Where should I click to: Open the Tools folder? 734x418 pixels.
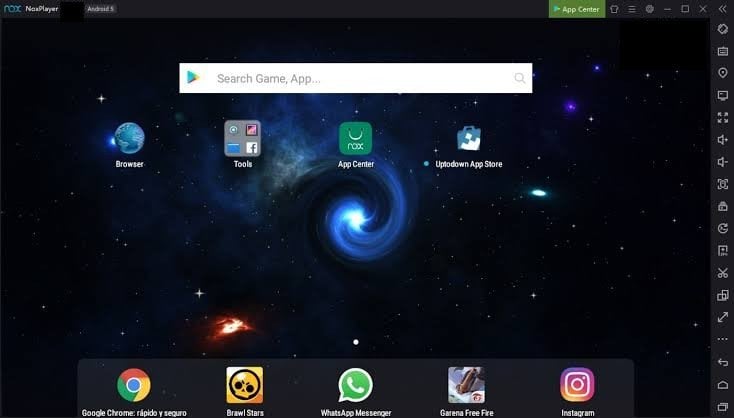click(x=242, y=138)
